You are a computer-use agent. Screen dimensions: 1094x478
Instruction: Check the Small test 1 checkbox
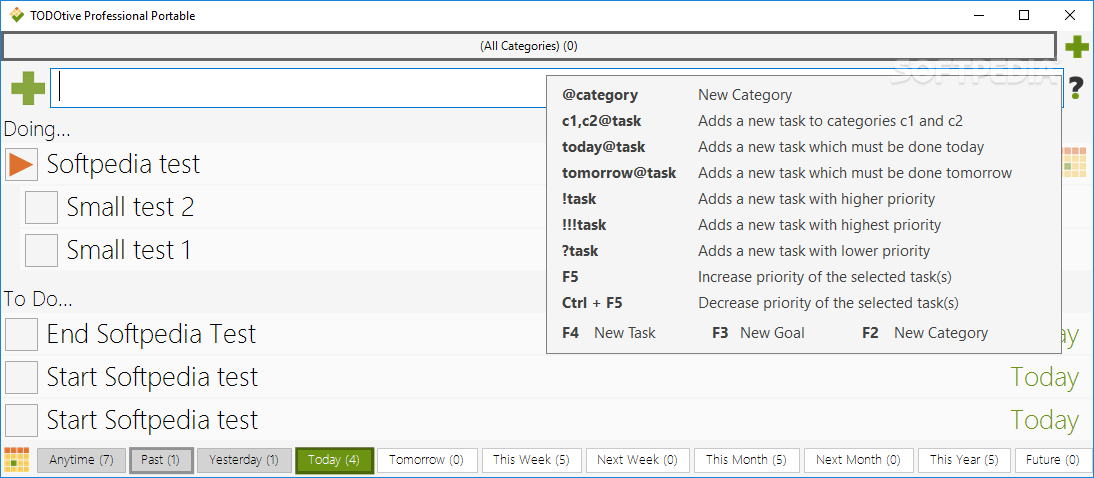(41, 250)
